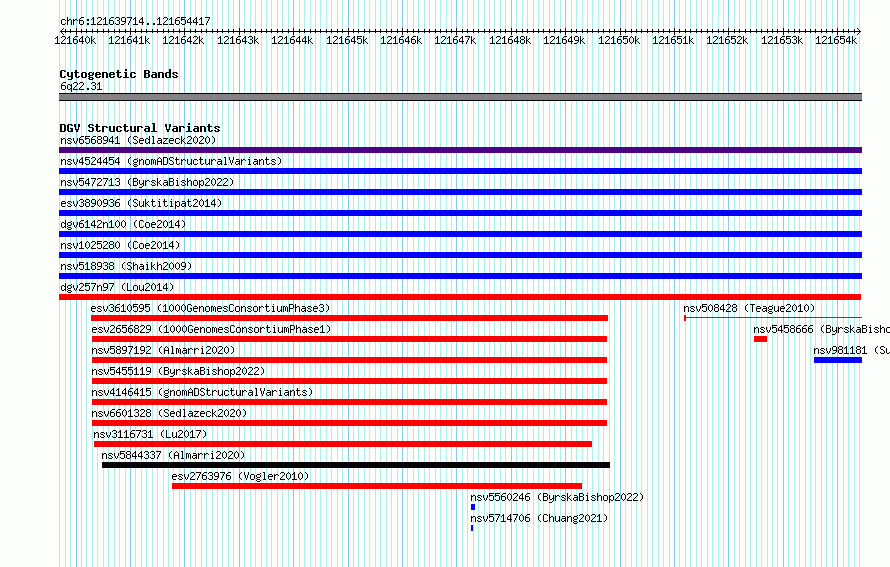Click ruler position 121645k

click(347, 40)
